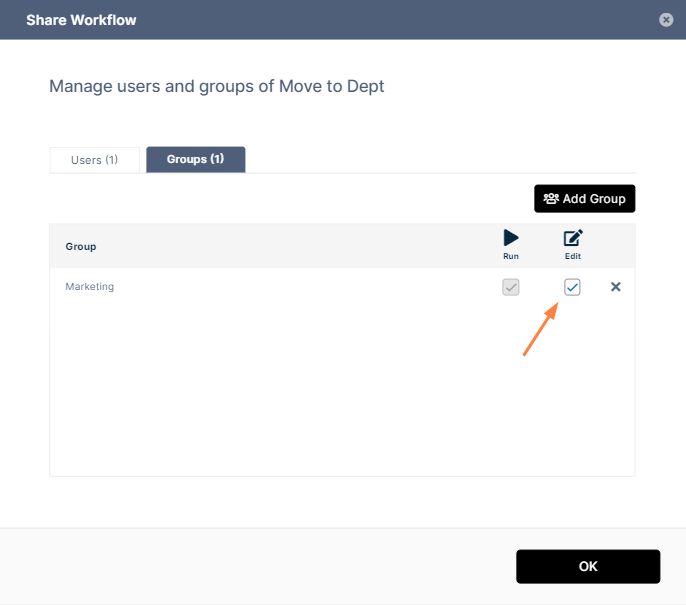Viewport: 686px width, 605px height.
Task: Uncheck Edit permission checkbox for Marketing
Action: (572, 287)
